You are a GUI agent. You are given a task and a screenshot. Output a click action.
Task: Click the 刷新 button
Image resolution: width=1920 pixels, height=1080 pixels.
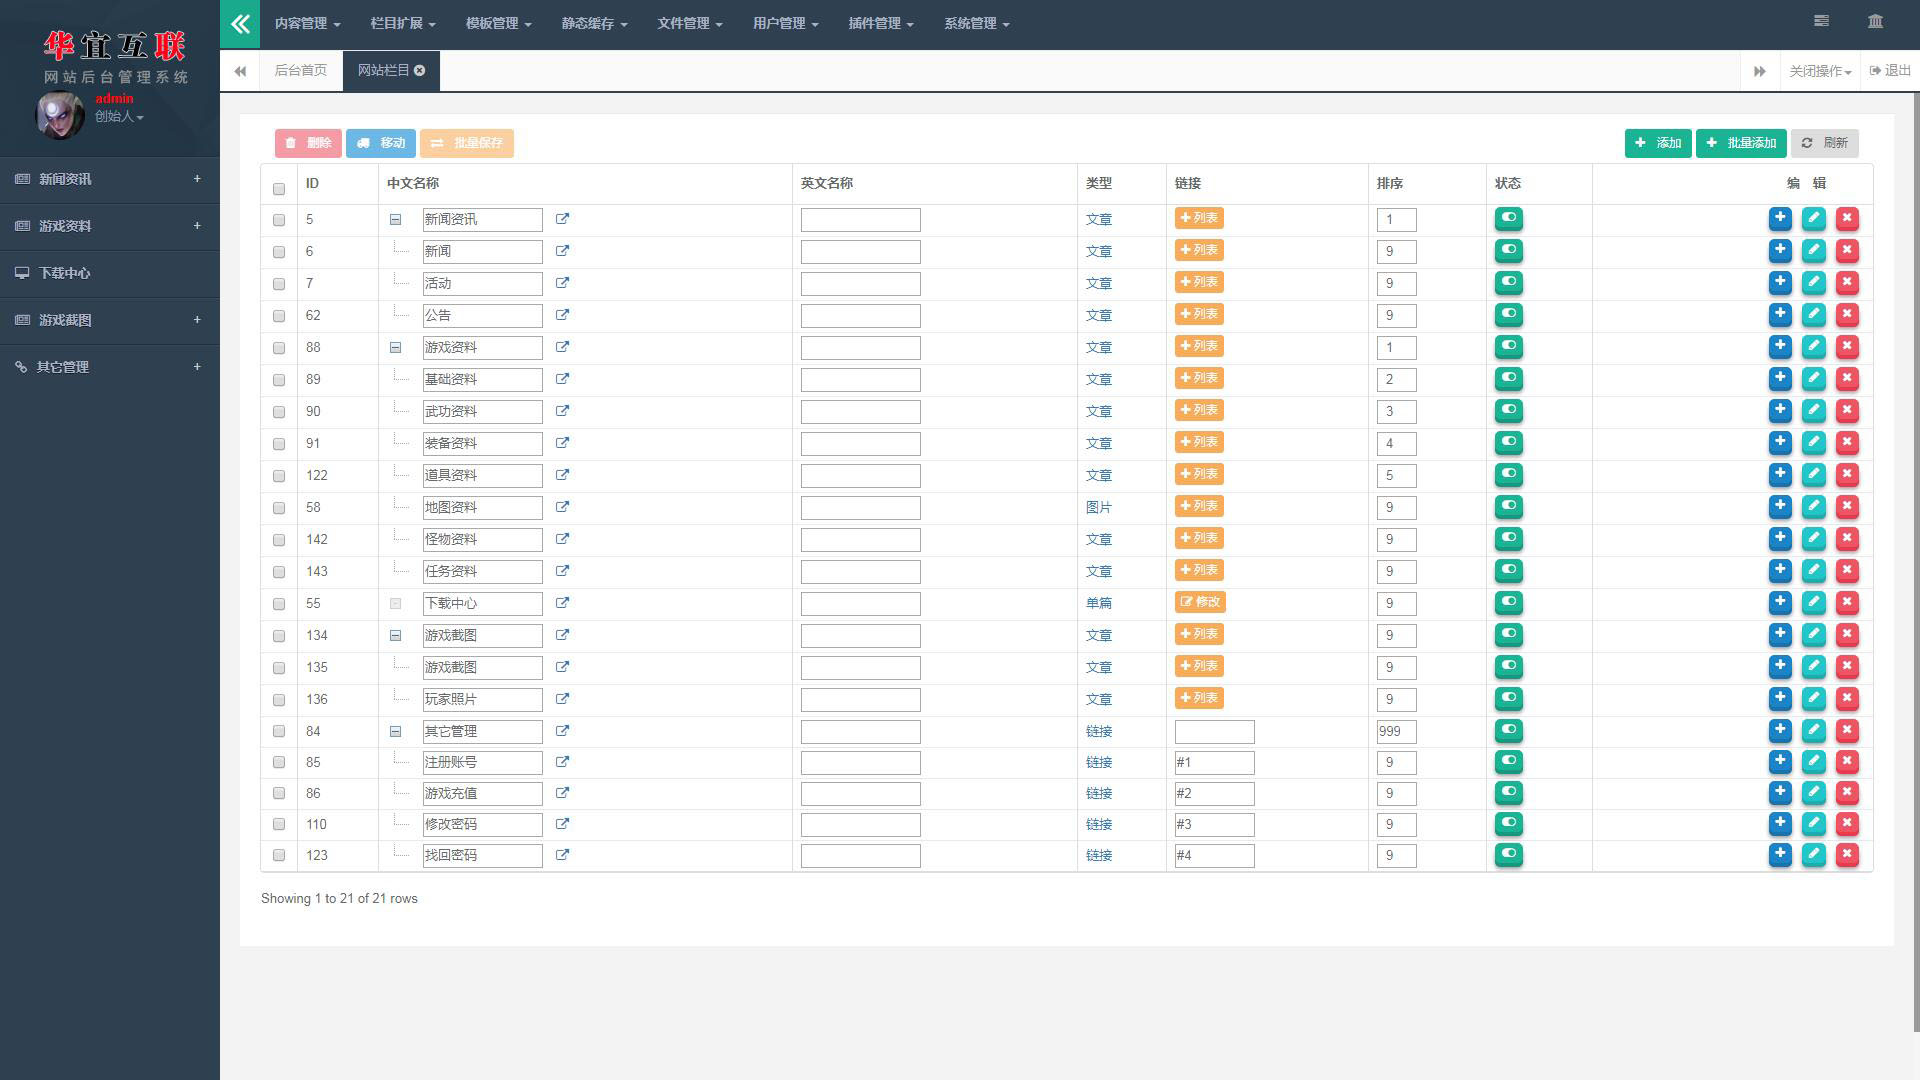1825,143
